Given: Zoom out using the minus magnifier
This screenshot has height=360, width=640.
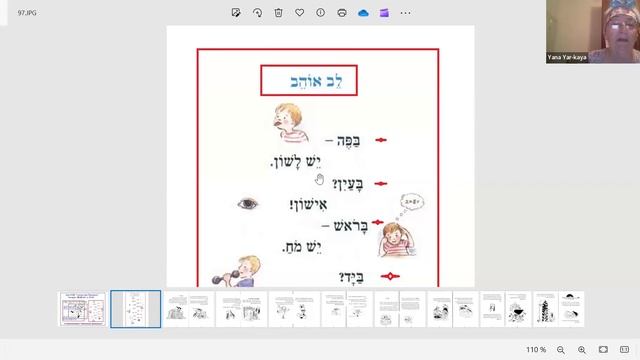Looking at the screenshot, I should click(x=561, y=350).
